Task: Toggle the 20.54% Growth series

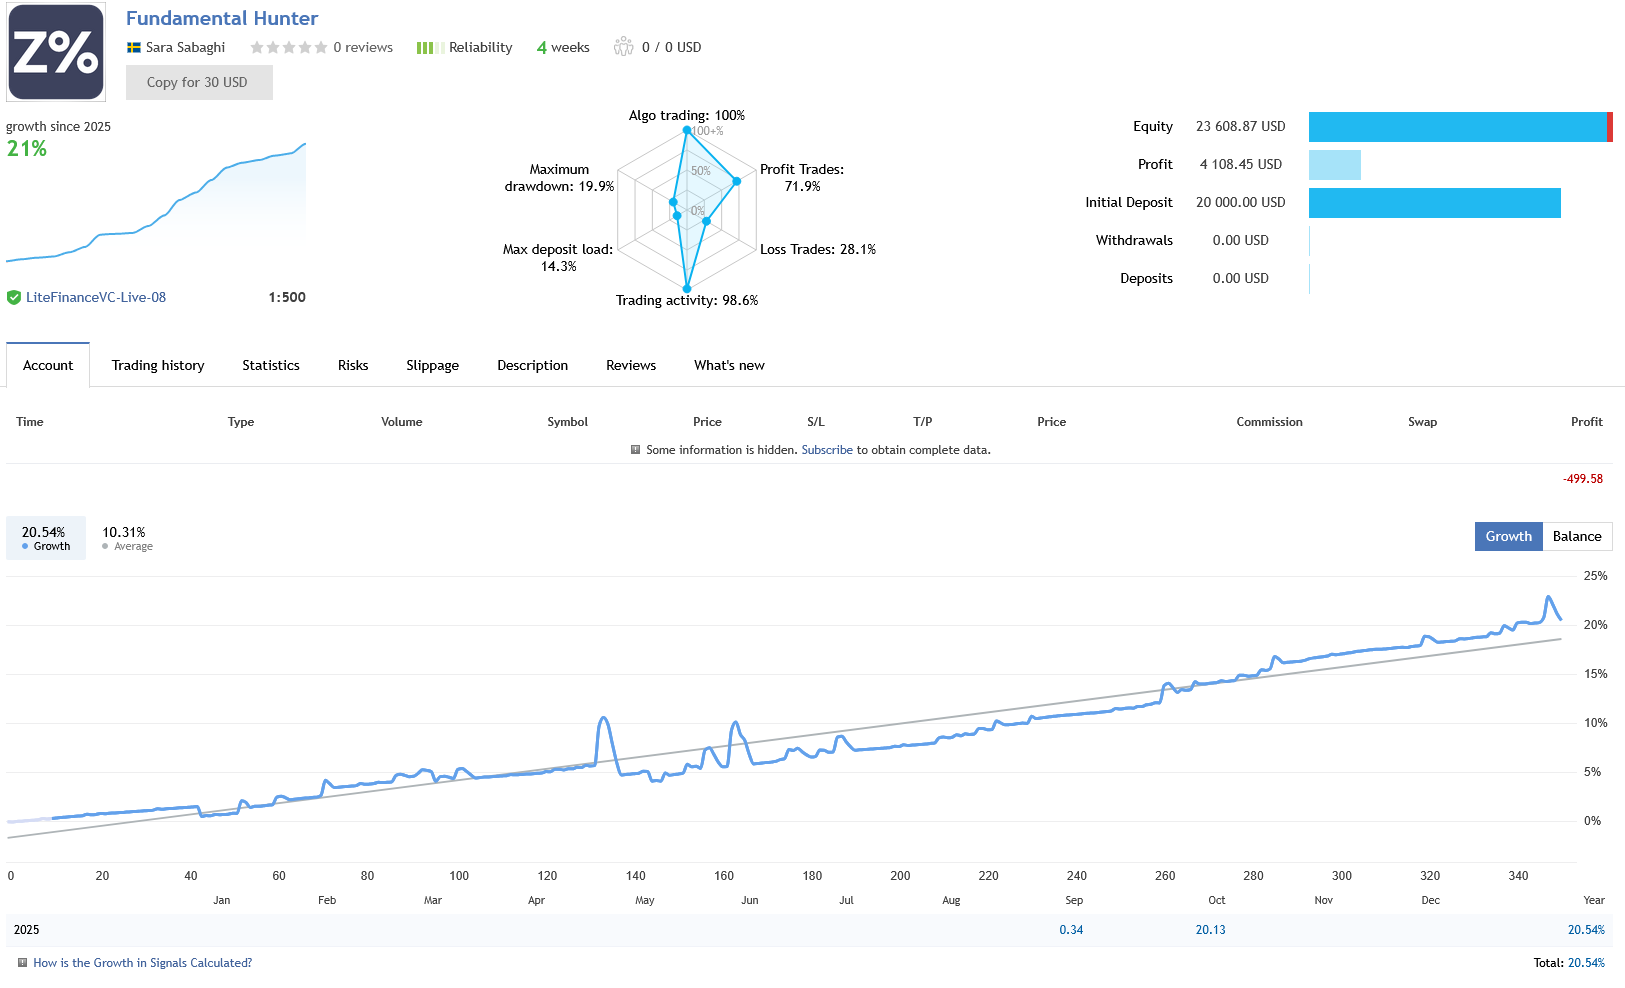Action: point(45,538)
